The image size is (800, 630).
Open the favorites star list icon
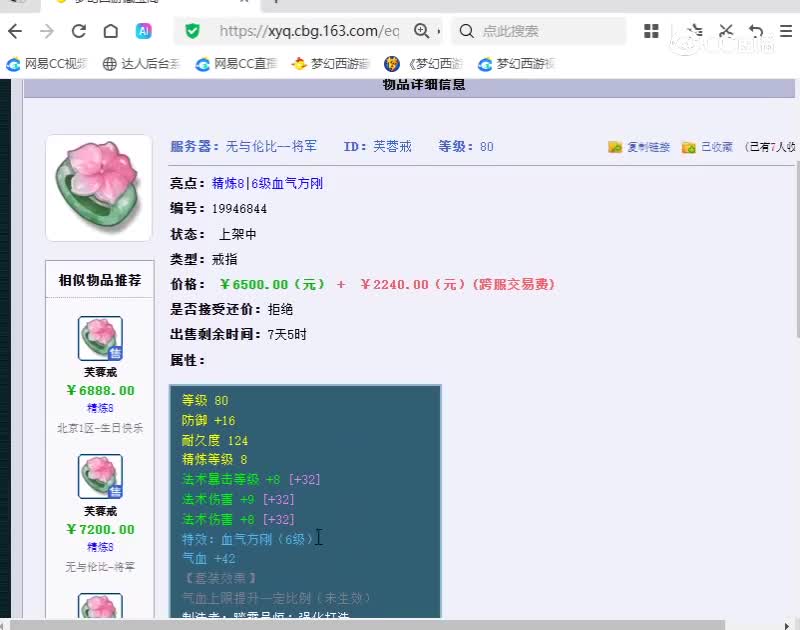pyautogui.click(x=694, y=31)
